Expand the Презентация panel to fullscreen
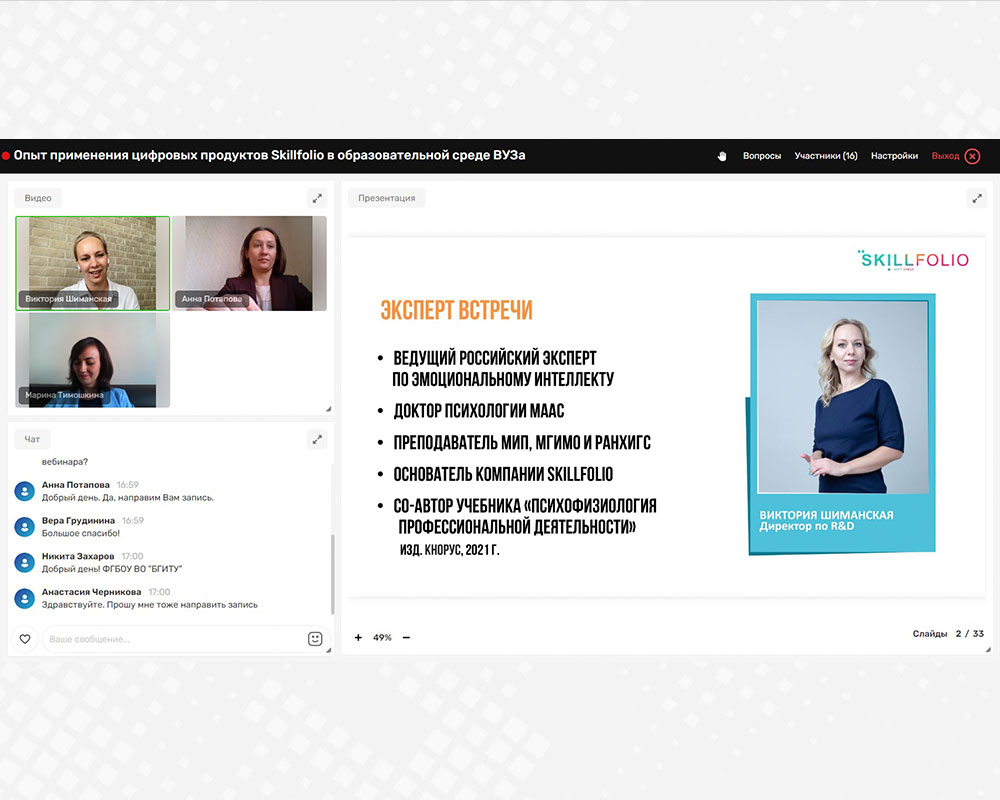1000x800 pixels. pos(976,198)
